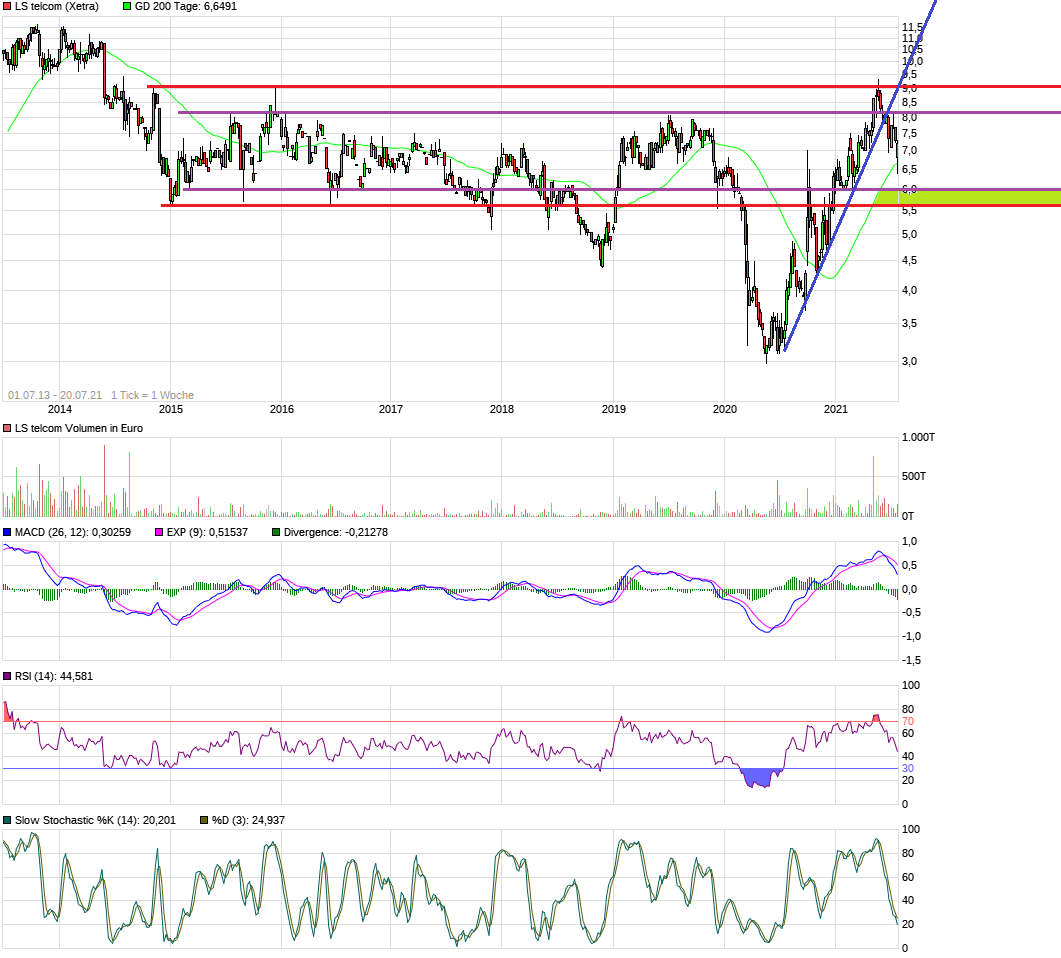
Task: Select the red LS telcom (Xetra) legend icon
Action: pos(8,7)
